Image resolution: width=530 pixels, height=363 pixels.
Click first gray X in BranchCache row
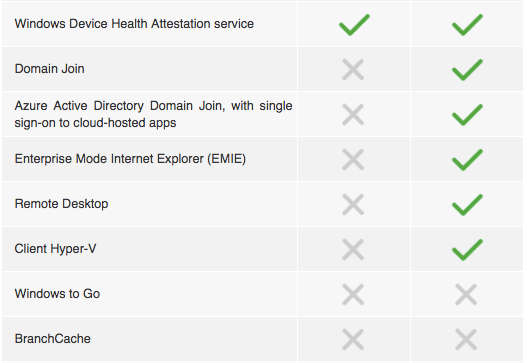[353, 339]
